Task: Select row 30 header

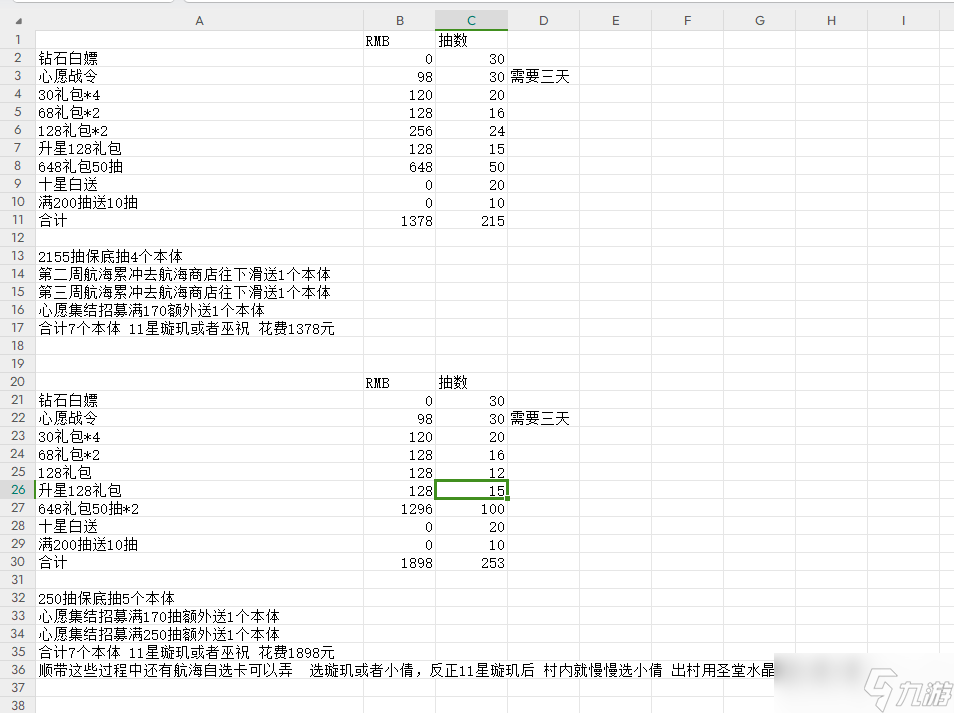Action: (18, 562)
